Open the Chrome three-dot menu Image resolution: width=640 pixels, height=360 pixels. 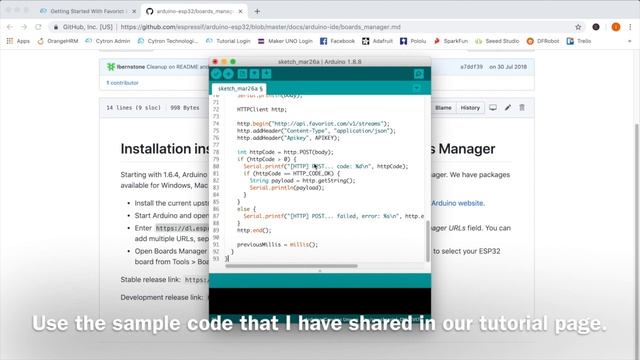point(630,27)
